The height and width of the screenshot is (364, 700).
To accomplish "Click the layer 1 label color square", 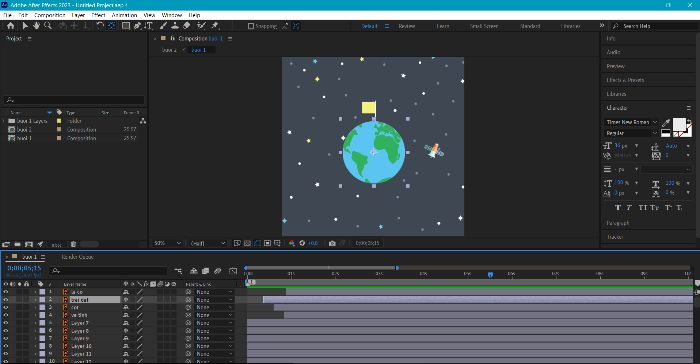I will tap(42, 292).
